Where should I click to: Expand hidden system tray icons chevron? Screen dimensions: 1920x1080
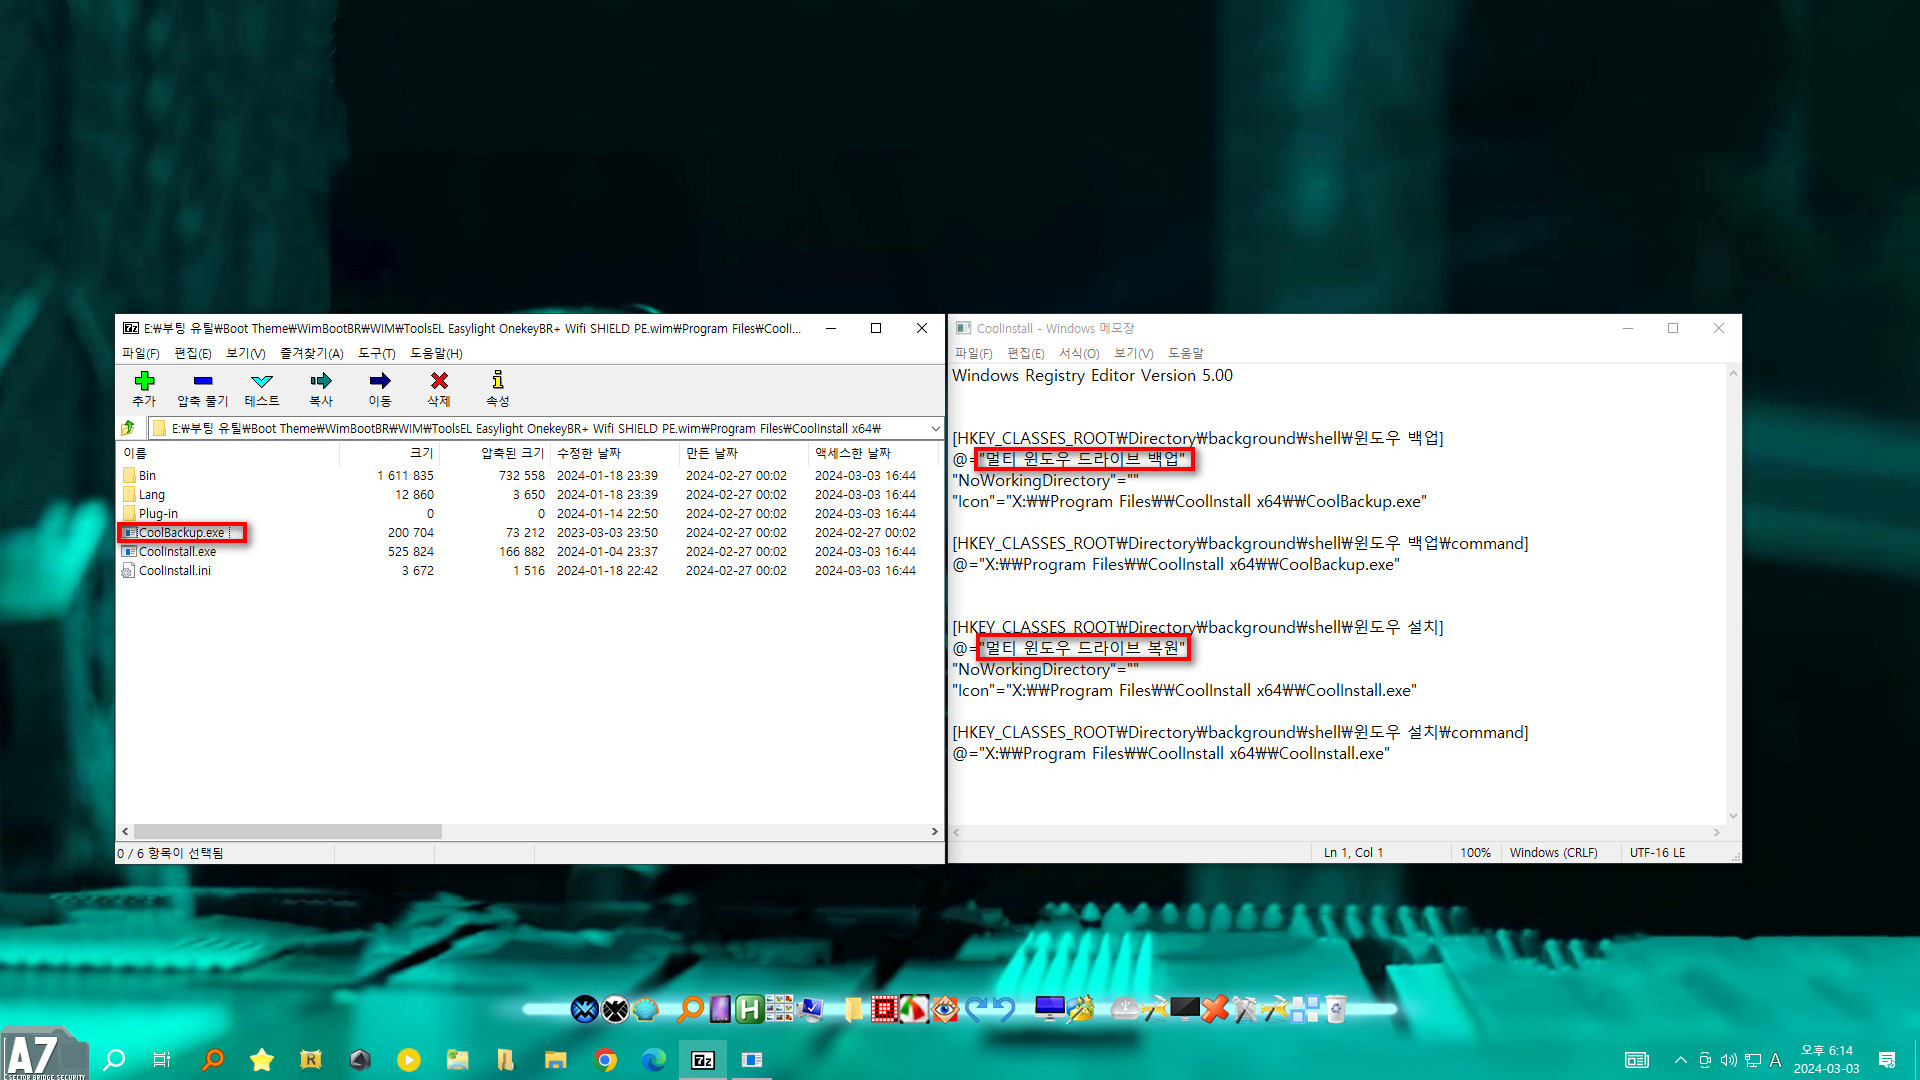point(1681,1060)
